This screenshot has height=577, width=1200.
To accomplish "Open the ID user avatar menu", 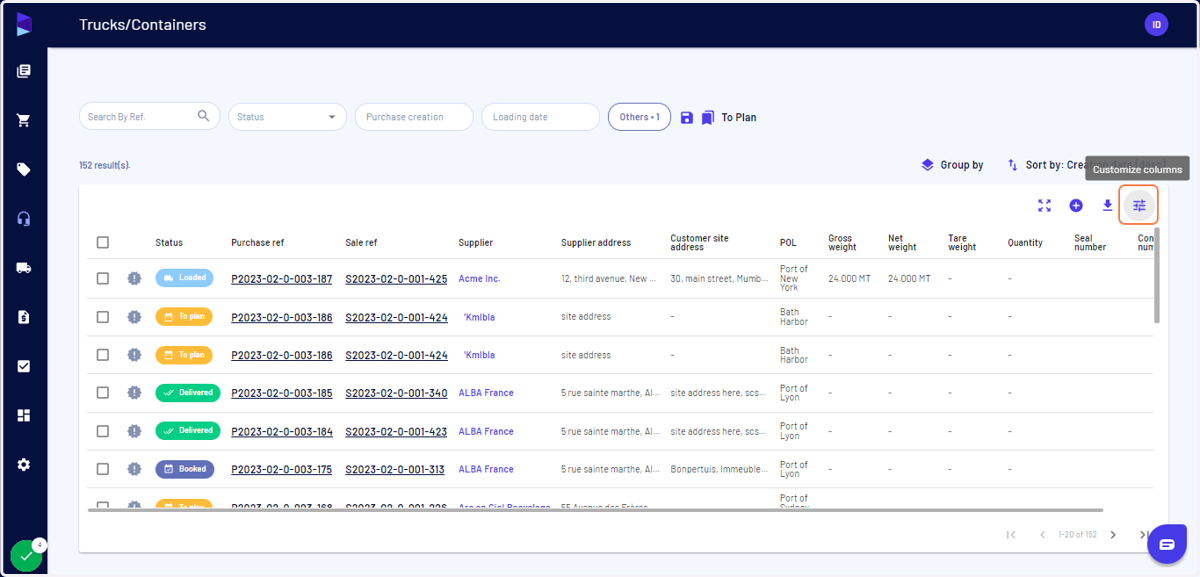I will (x=1156, y=24).
